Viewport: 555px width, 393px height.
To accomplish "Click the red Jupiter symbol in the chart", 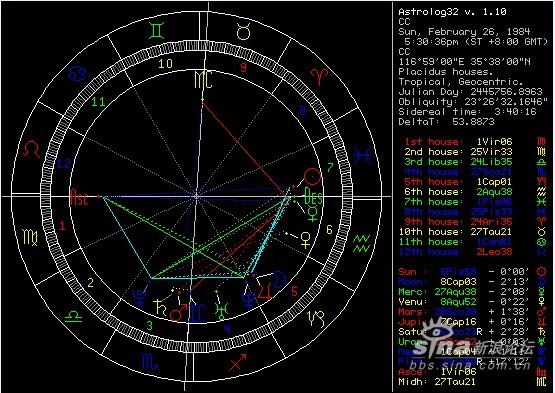I will (265, 290).
